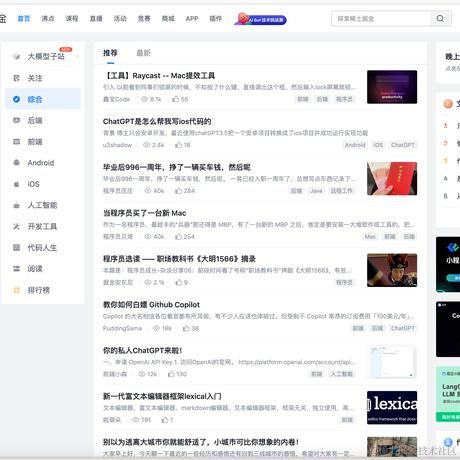Viewport: 460px width, 460px height.
Task: Click thumbs-up icon on ChatGPT ios代码 article
Action: coord(178,145)
